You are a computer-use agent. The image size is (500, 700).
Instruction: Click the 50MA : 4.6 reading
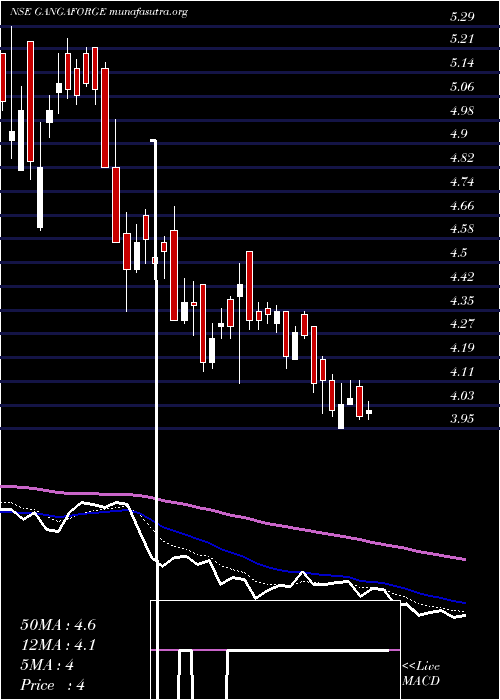click(58, 625)
